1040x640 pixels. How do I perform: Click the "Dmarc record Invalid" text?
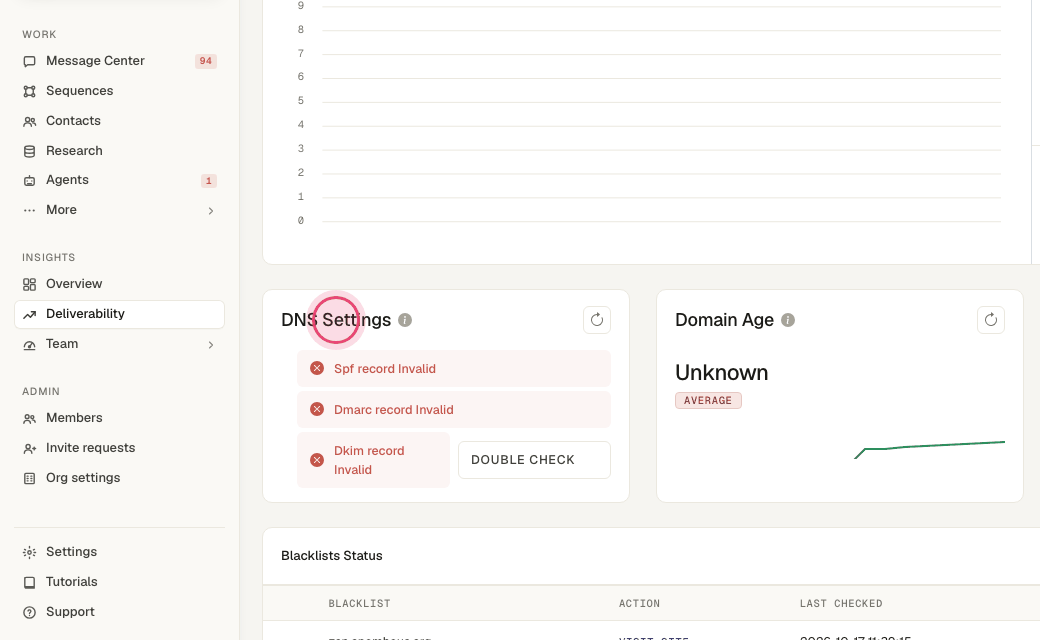click(394, 410)
